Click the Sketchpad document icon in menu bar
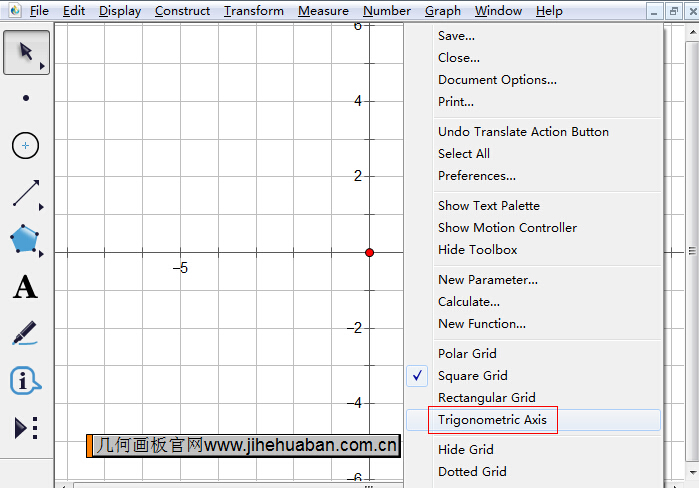The height and width of the screenshot is (488, 699). point(15,10)
